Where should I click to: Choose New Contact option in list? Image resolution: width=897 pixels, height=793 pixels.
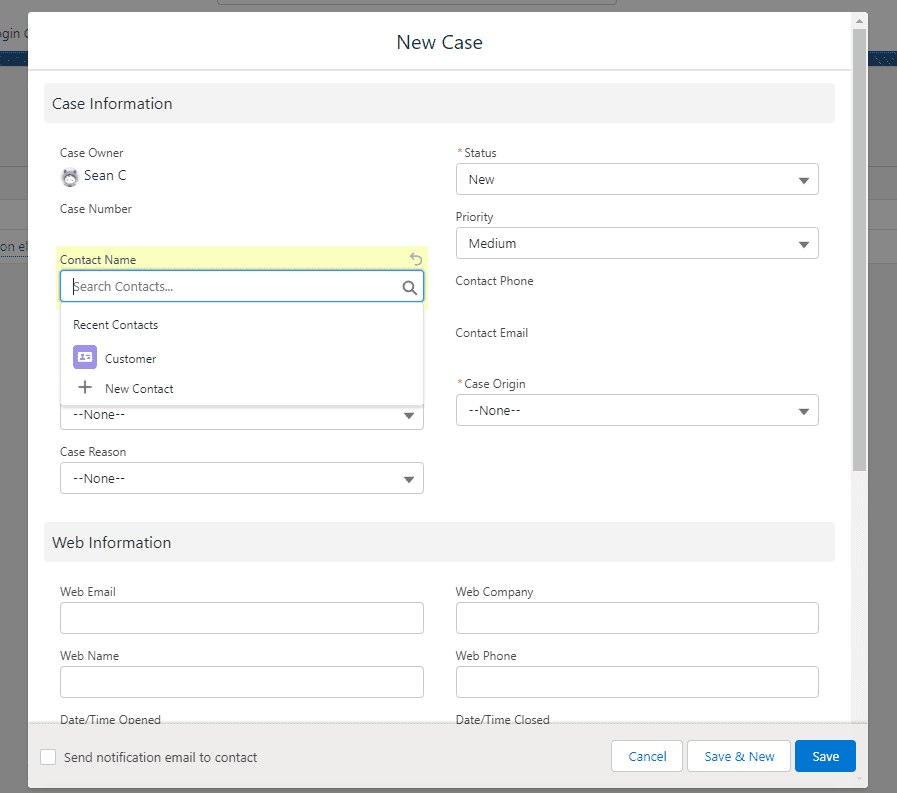139,389
